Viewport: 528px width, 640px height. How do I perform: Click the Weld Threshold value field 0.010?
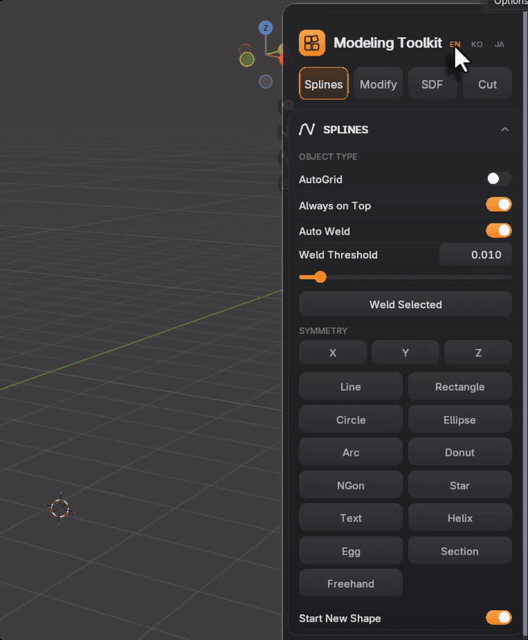click(x=475, y=255)
